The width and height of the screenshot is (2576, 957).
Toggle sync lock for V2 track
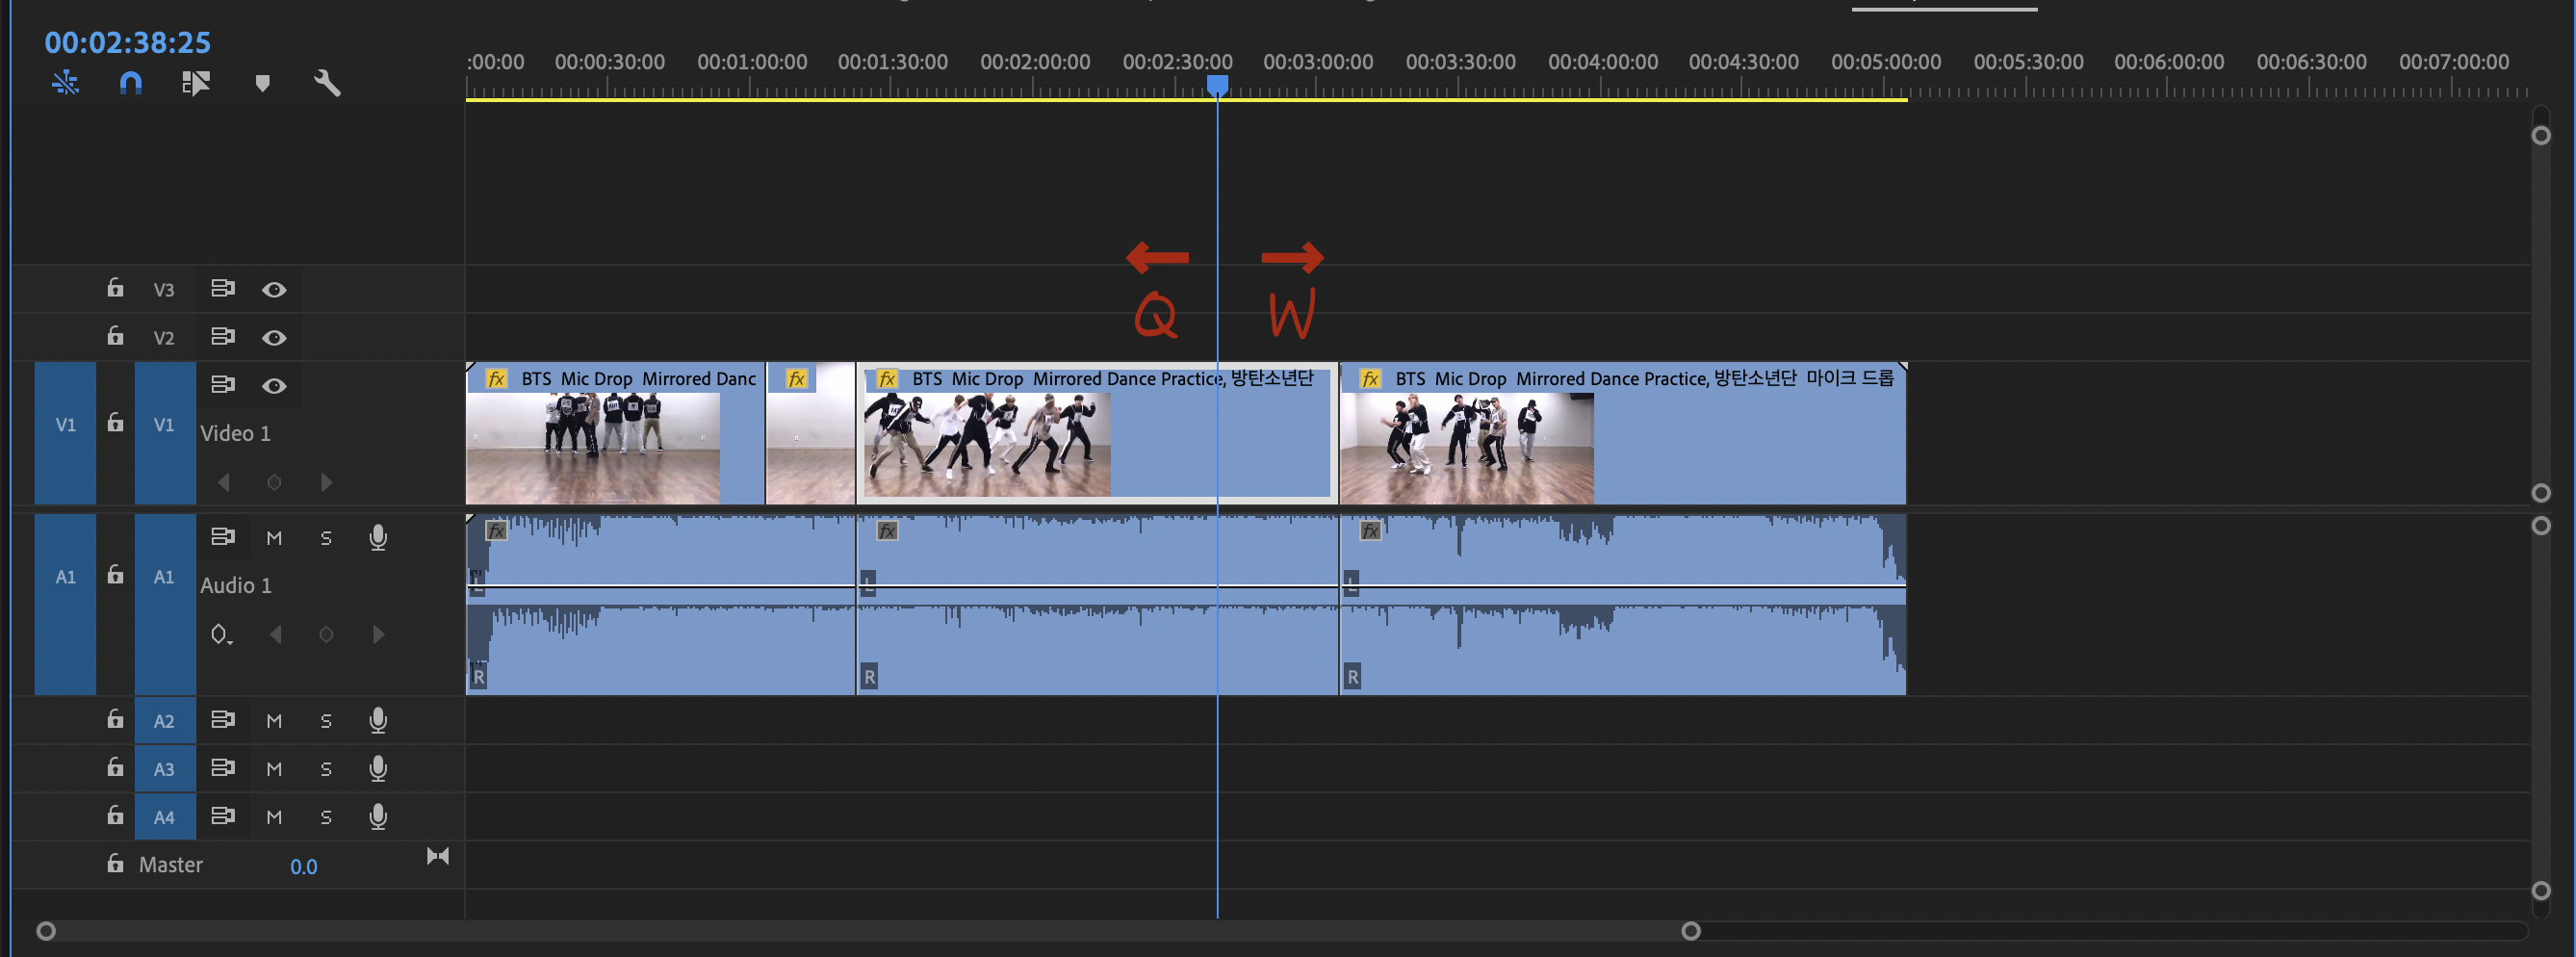(222, 336)
